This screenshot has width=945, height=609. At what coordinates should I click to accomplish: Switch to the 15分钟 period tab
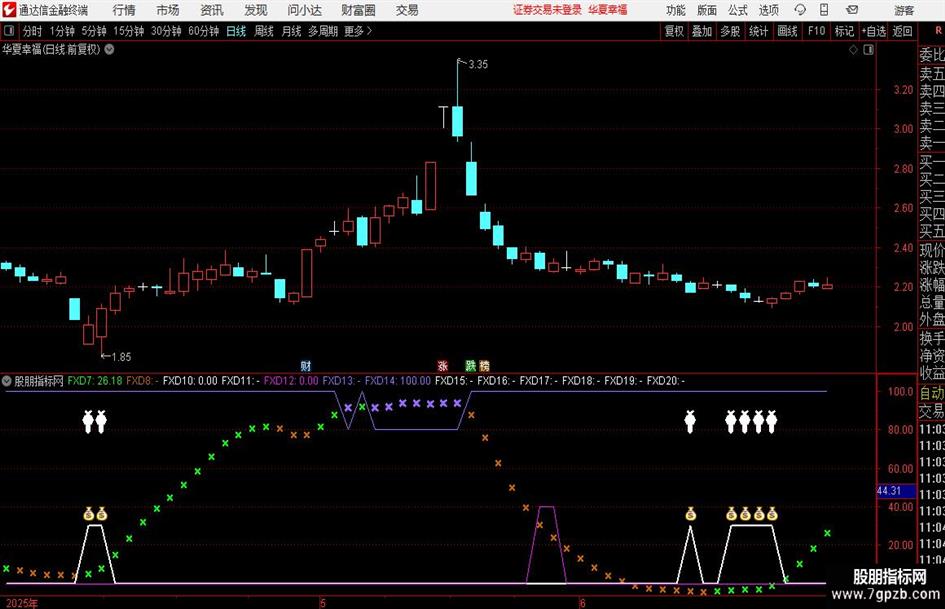click(x=129, y=31)
